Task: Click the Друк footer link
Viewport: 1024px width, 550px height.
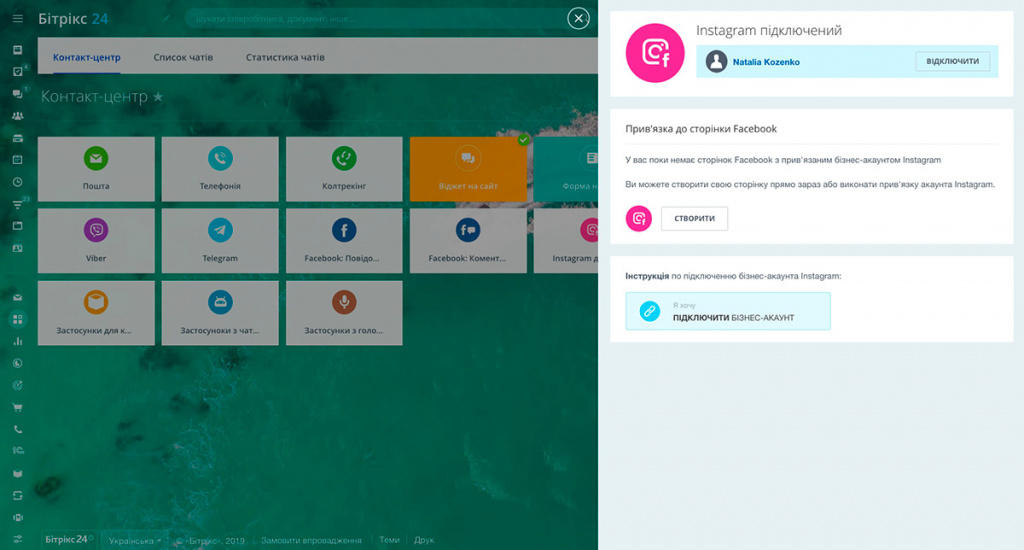Action: tap(424, 540)
